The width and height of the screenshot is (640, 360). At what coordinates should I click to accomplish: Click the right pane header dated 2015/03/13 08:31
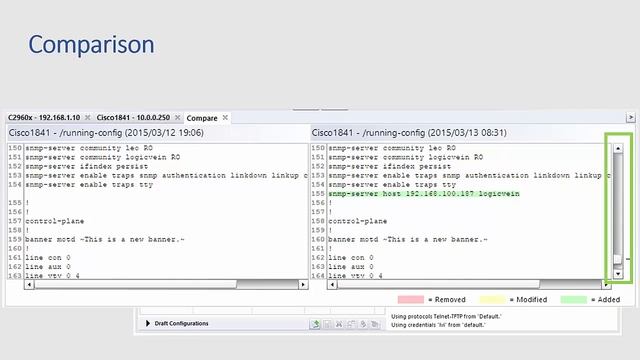[x=409, y=133]
